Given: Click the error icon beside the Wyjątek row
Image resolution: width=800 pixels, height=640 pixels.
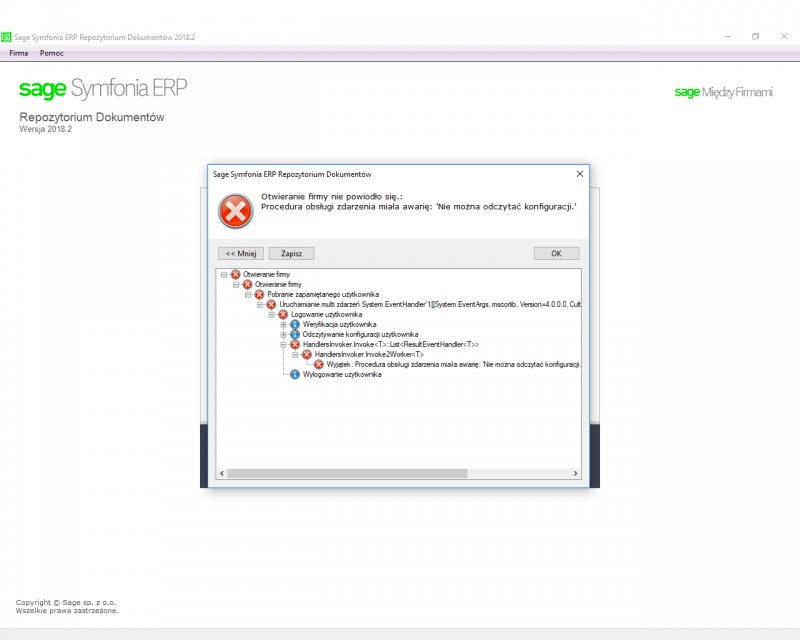Looking at the screenshot, I should pos(319,364).
